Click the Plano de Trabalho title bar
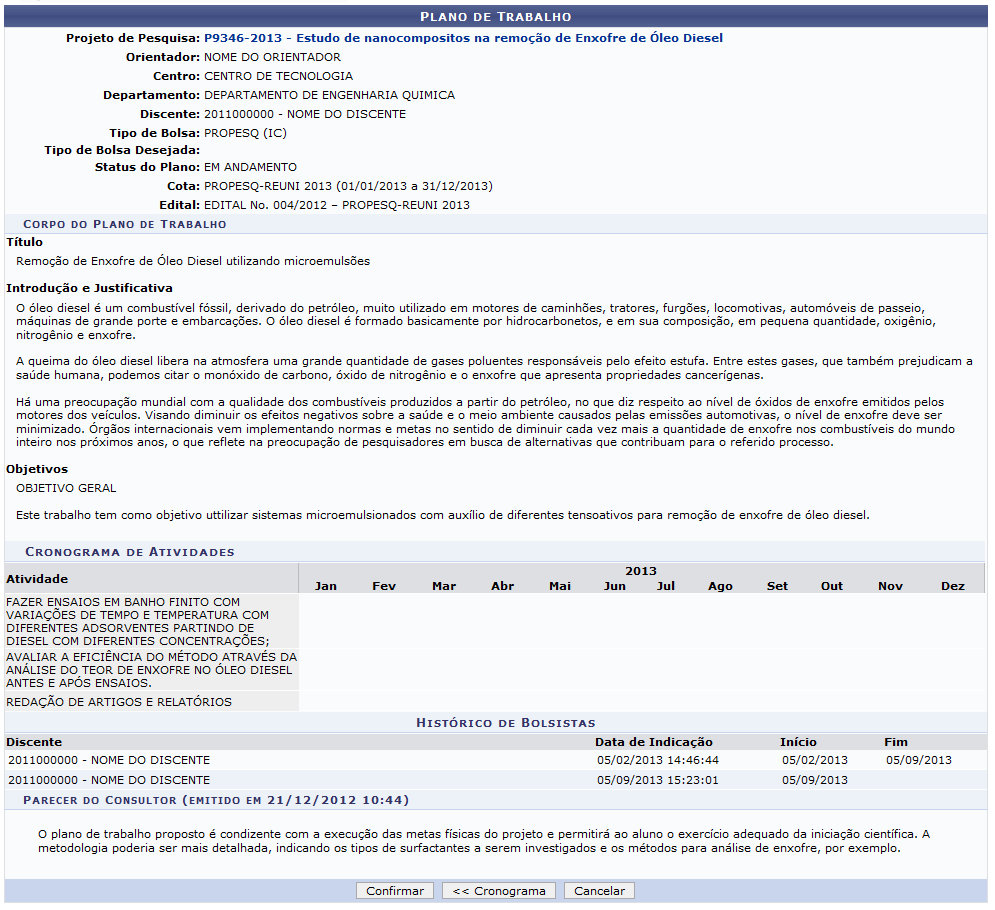The image size is (995, 910). (496, 17)
